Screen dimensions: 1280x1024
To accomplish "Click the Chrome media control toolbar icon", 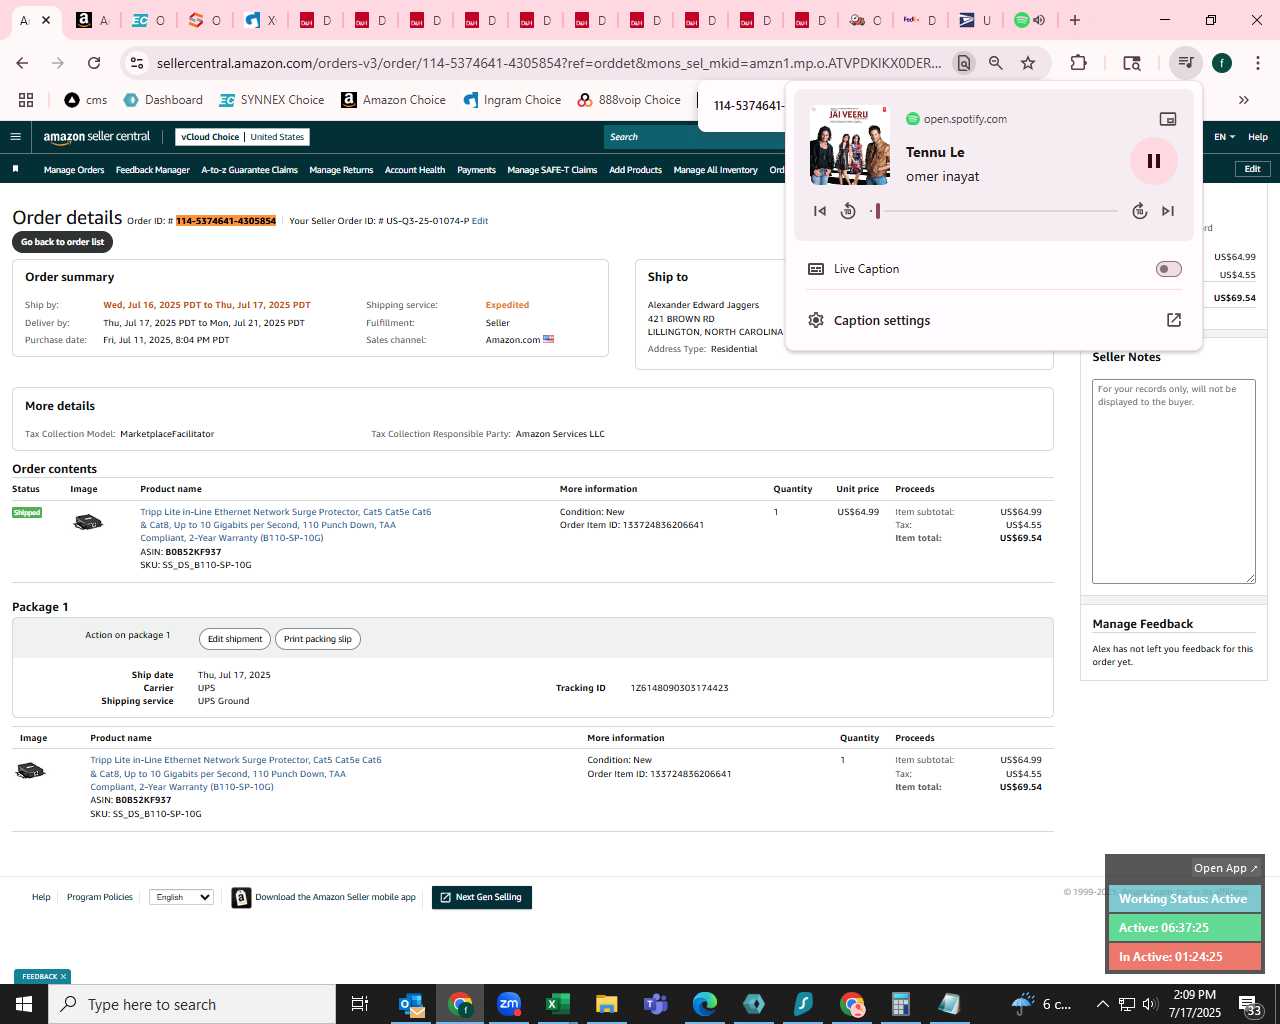I will pos(1185,63).
